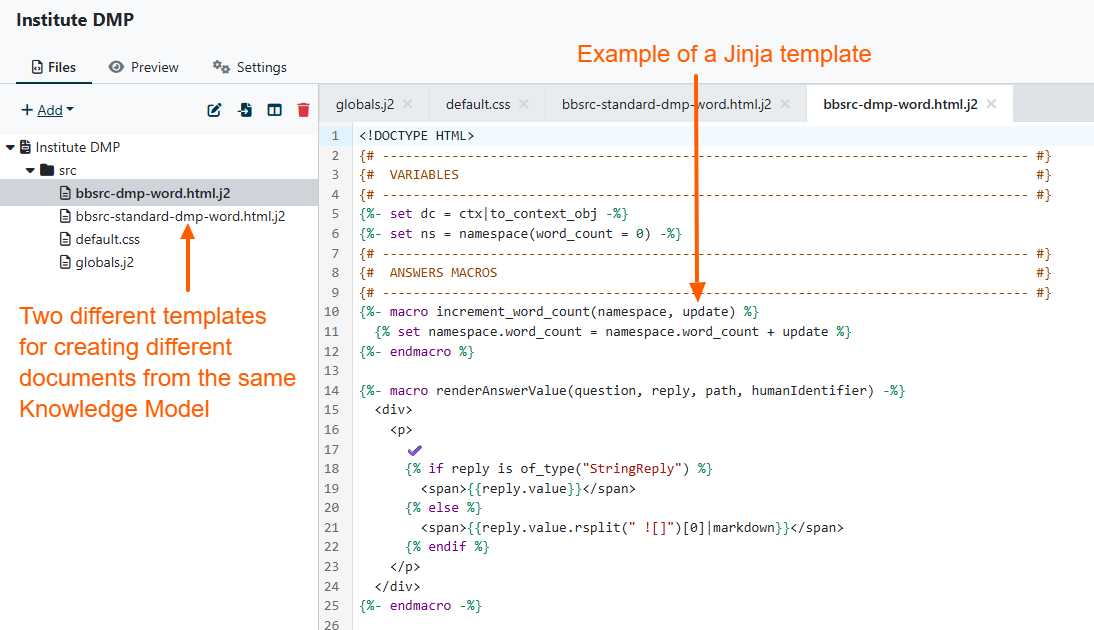
Task: Click the 'set ns = namespace(word_count = 0)' line
Action: click(520, 234)
